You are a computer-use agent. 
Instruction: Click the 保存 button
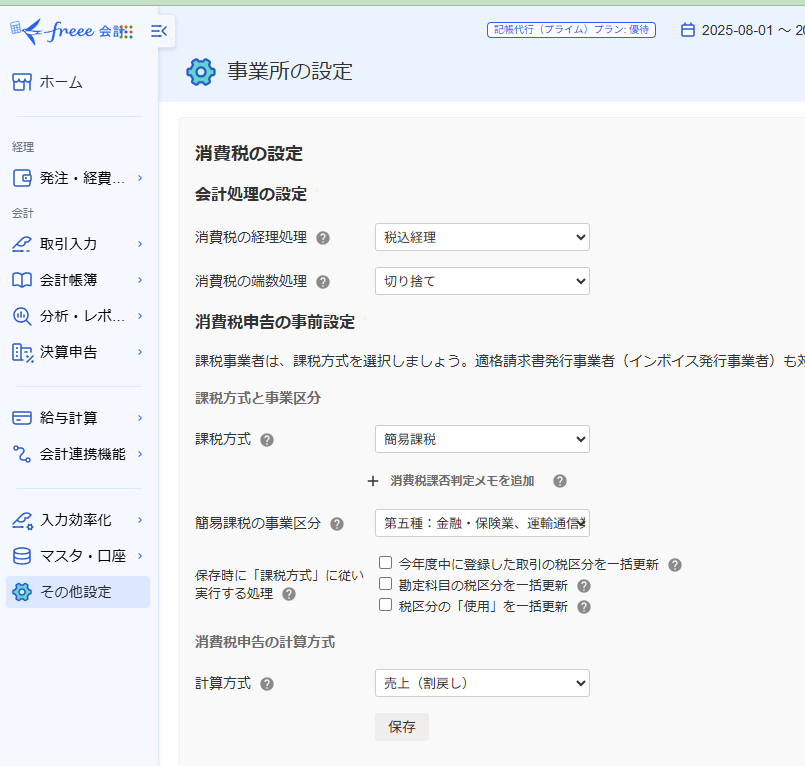pyautogui.click(x=401, y=727)
